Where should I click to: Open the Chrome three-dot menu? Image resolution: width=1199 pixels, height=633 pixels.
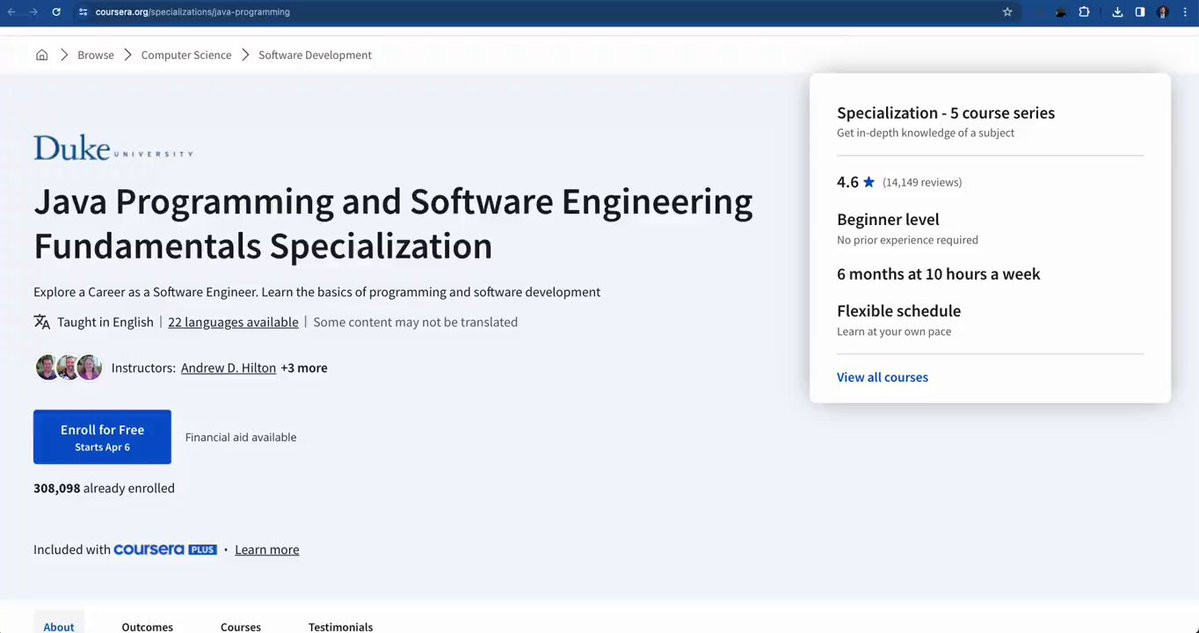1184,12
